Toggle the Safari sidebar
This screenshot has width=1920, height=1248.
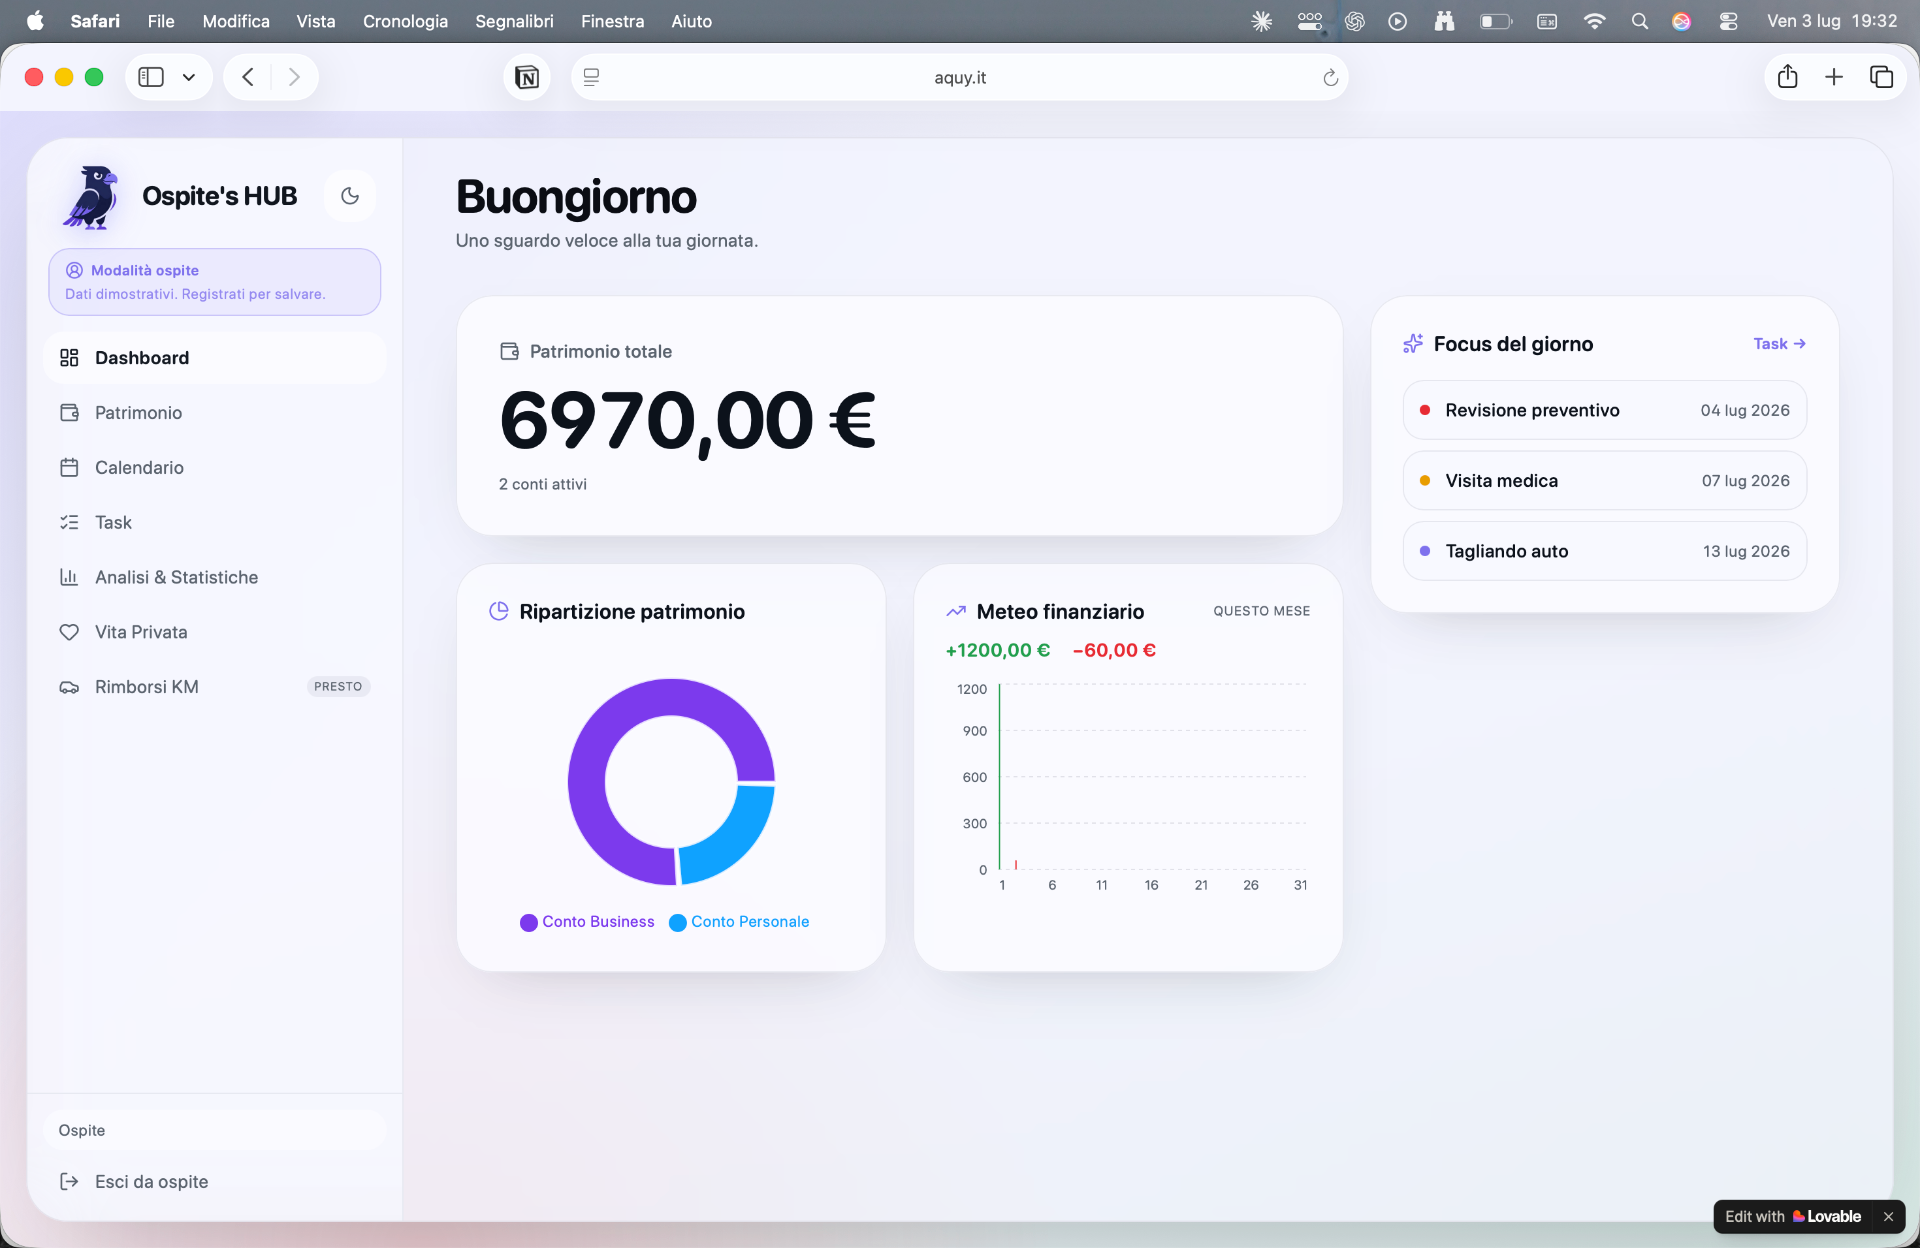[151, 77]
